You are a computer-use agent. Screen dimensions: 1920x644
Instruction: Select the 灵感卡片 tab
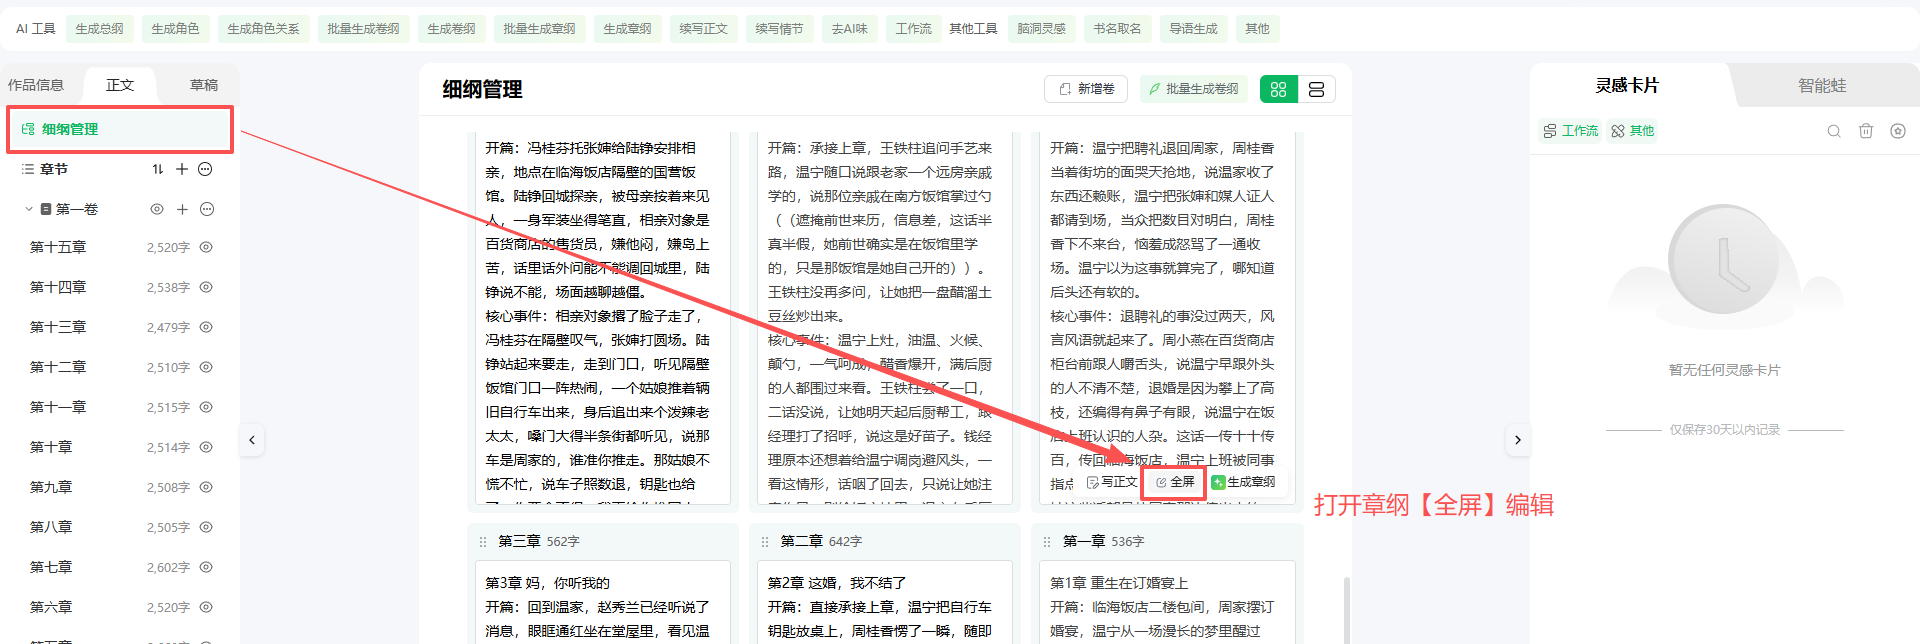tap(1627, 86)
